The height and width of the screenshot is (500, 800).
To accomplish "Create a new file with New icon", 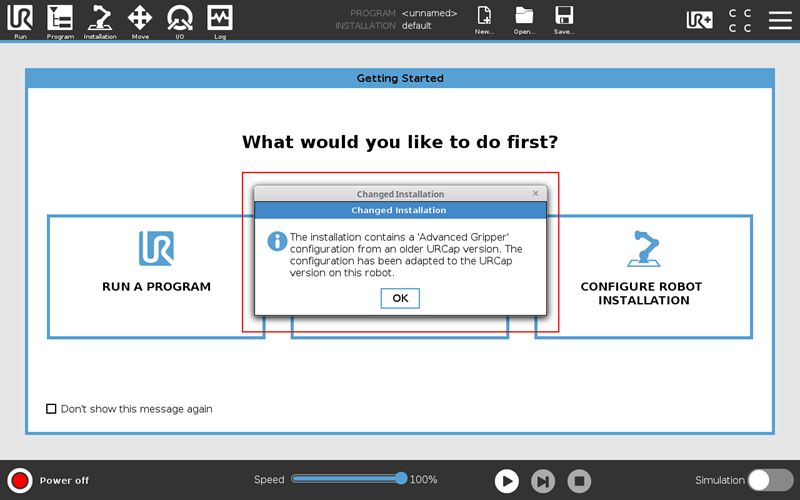I will [x=484, y=19].
